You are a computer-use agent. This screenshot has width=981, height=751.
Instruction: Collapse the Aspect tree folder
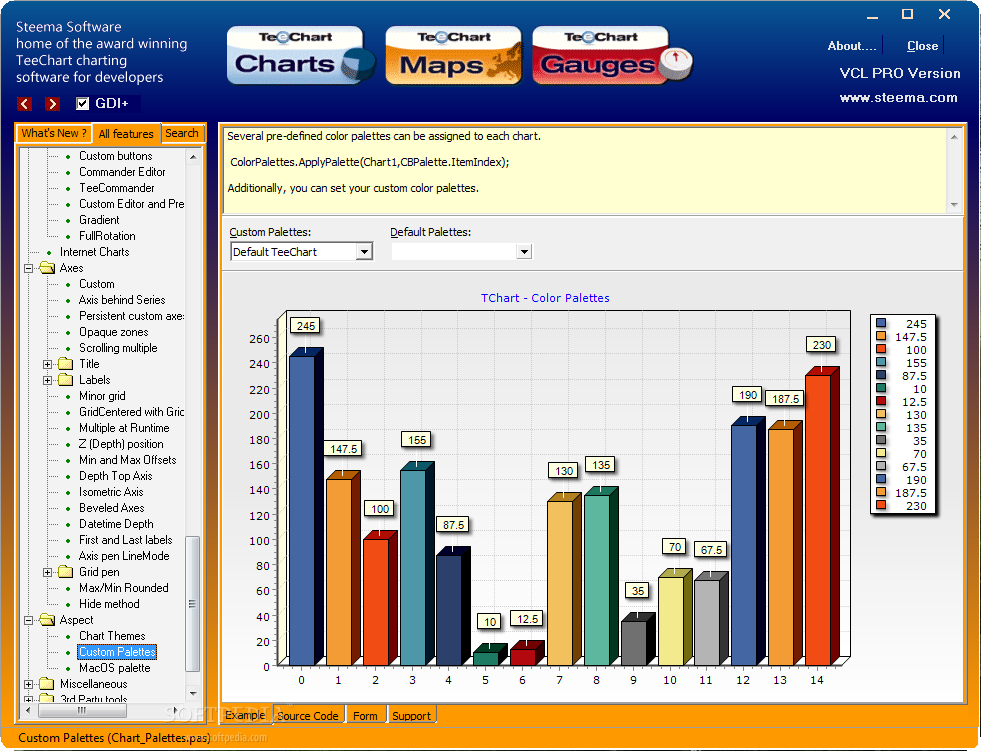coord(28,621)
